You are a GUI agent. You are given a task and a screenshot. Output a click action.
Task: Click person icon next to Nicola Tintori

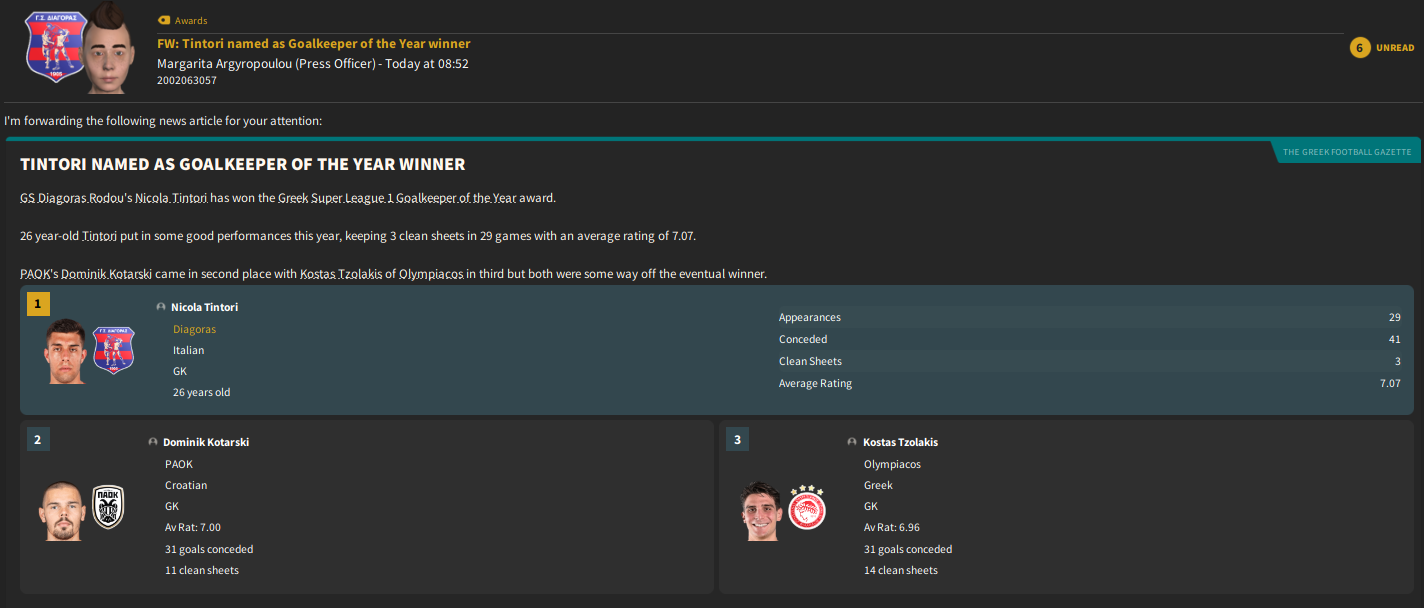pyautogui.click(x=161, y=308)
